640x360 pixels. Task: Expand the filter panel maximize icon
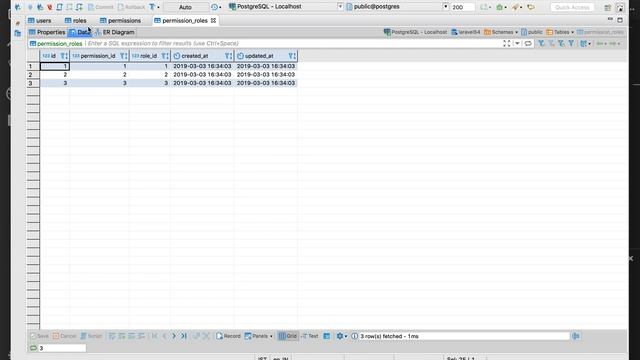(x=507, y=44)
